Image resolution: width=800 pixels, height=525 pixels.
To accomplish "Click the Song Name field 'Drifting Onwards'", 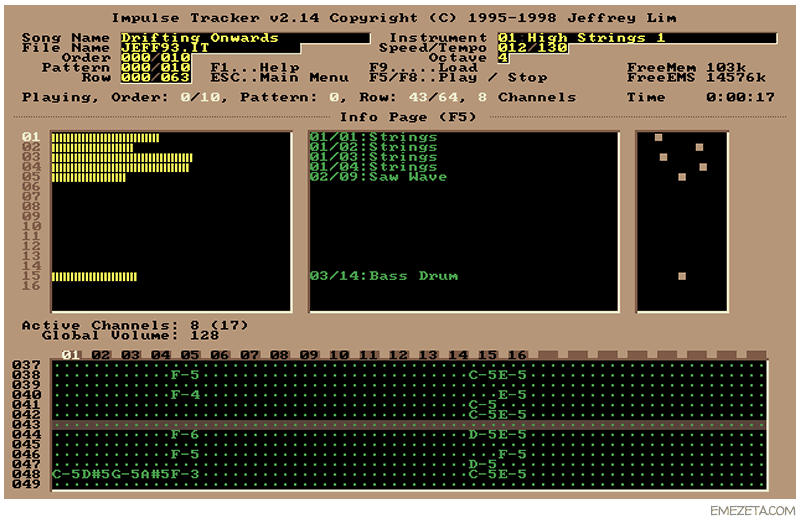I will click(x=245, y=38).
